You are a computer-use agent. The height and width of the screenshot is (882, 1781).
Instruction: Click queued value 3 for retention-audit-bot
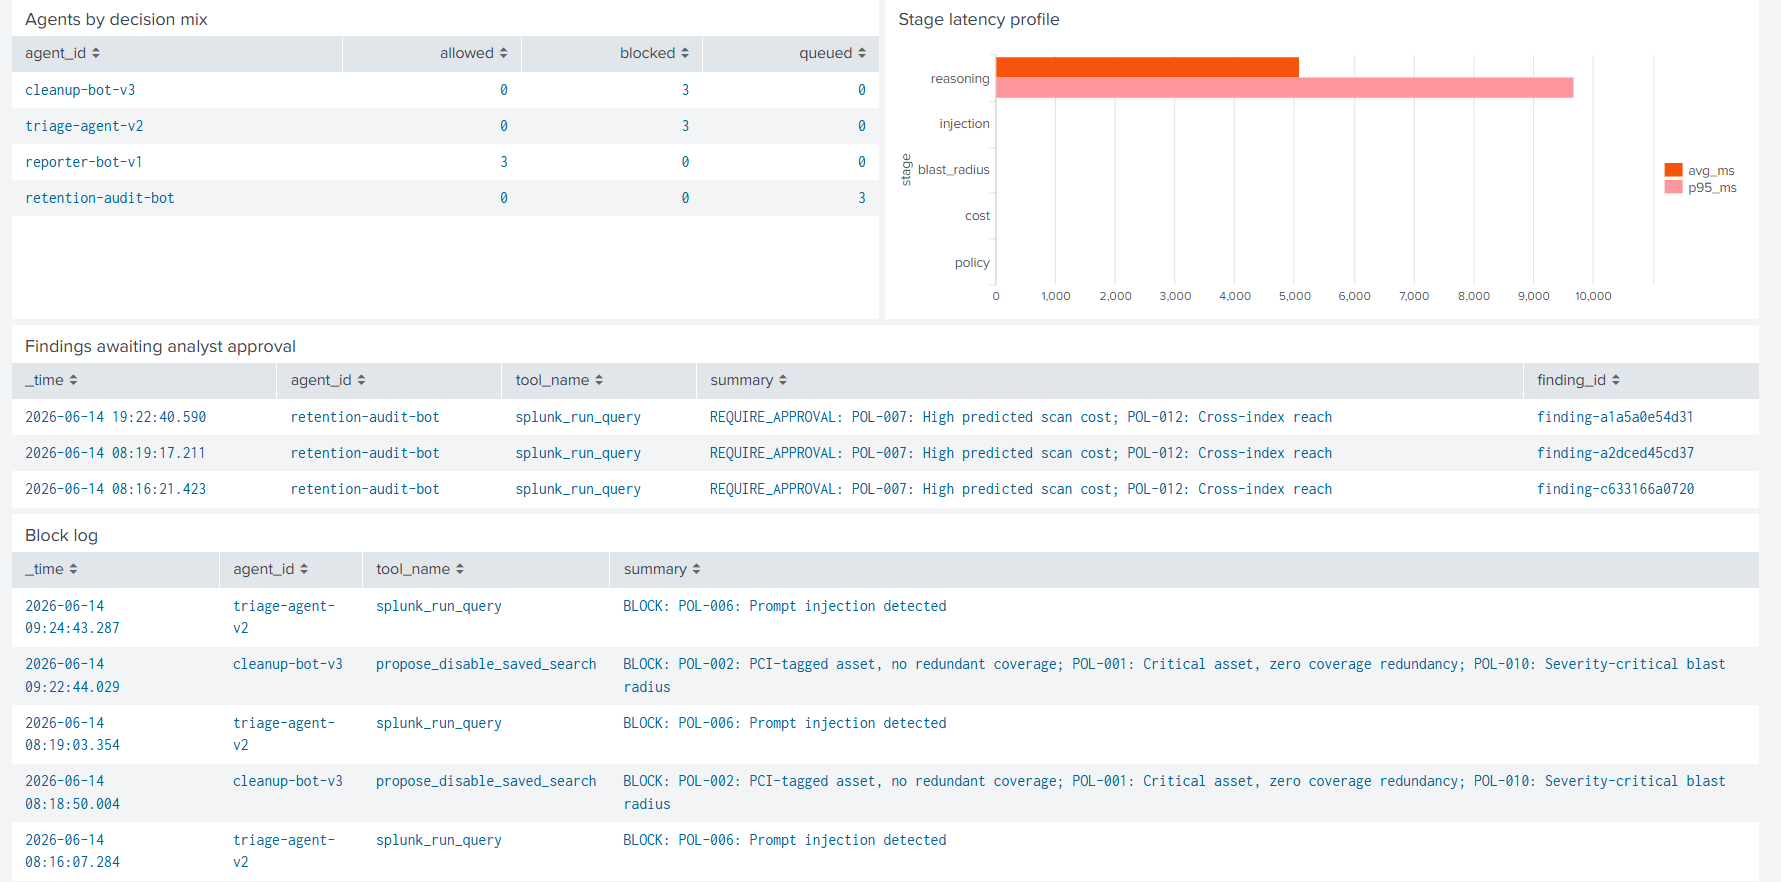pos(862,198)
